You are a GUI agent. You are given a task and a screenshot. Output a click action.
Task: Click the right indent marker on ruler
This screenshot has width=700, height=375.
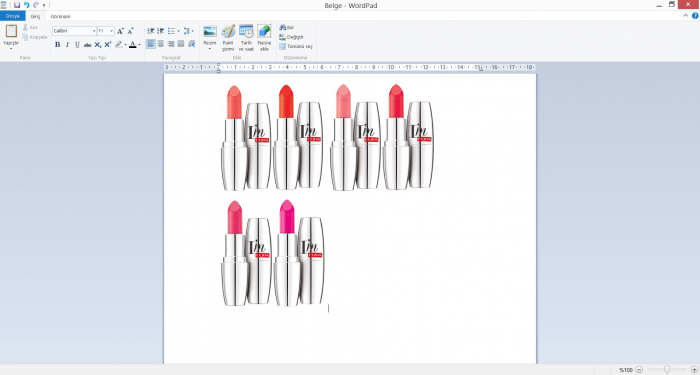click(481, 69)
